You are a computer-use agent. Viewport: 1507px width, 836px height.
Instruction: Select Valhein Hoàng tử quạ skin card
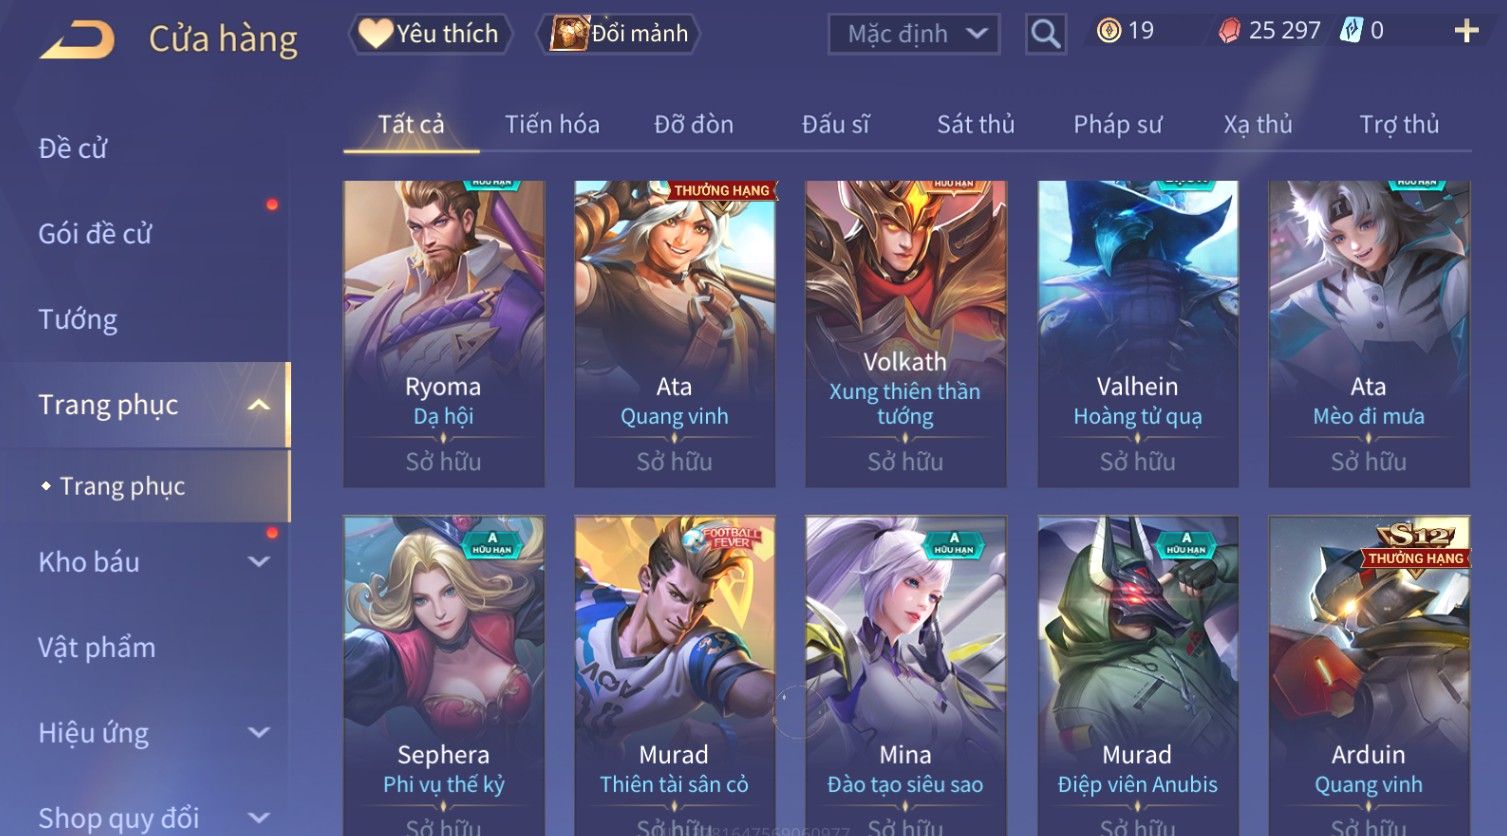point(1137,334)
